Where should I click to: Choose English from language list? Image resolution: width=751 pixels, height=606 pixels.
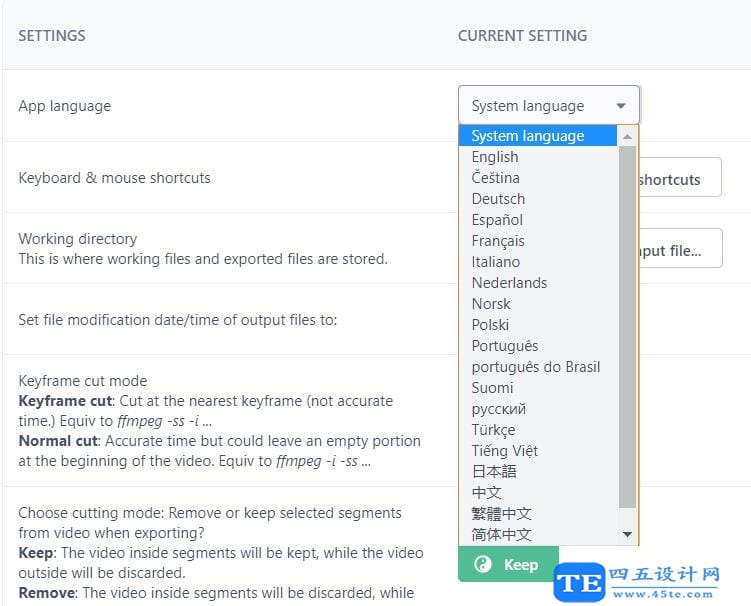495,157
